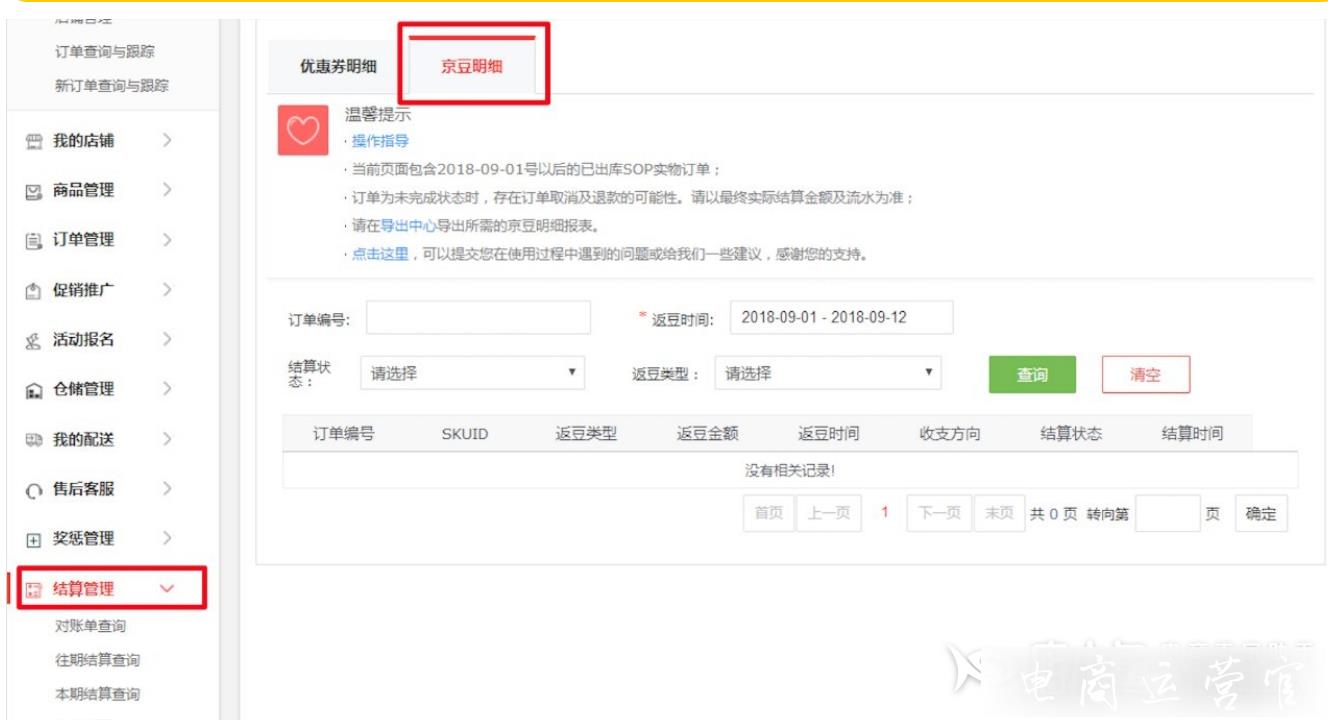Click the 上一页 pagination button
This screenshot has width=1328, height=720.
point(829,514)
